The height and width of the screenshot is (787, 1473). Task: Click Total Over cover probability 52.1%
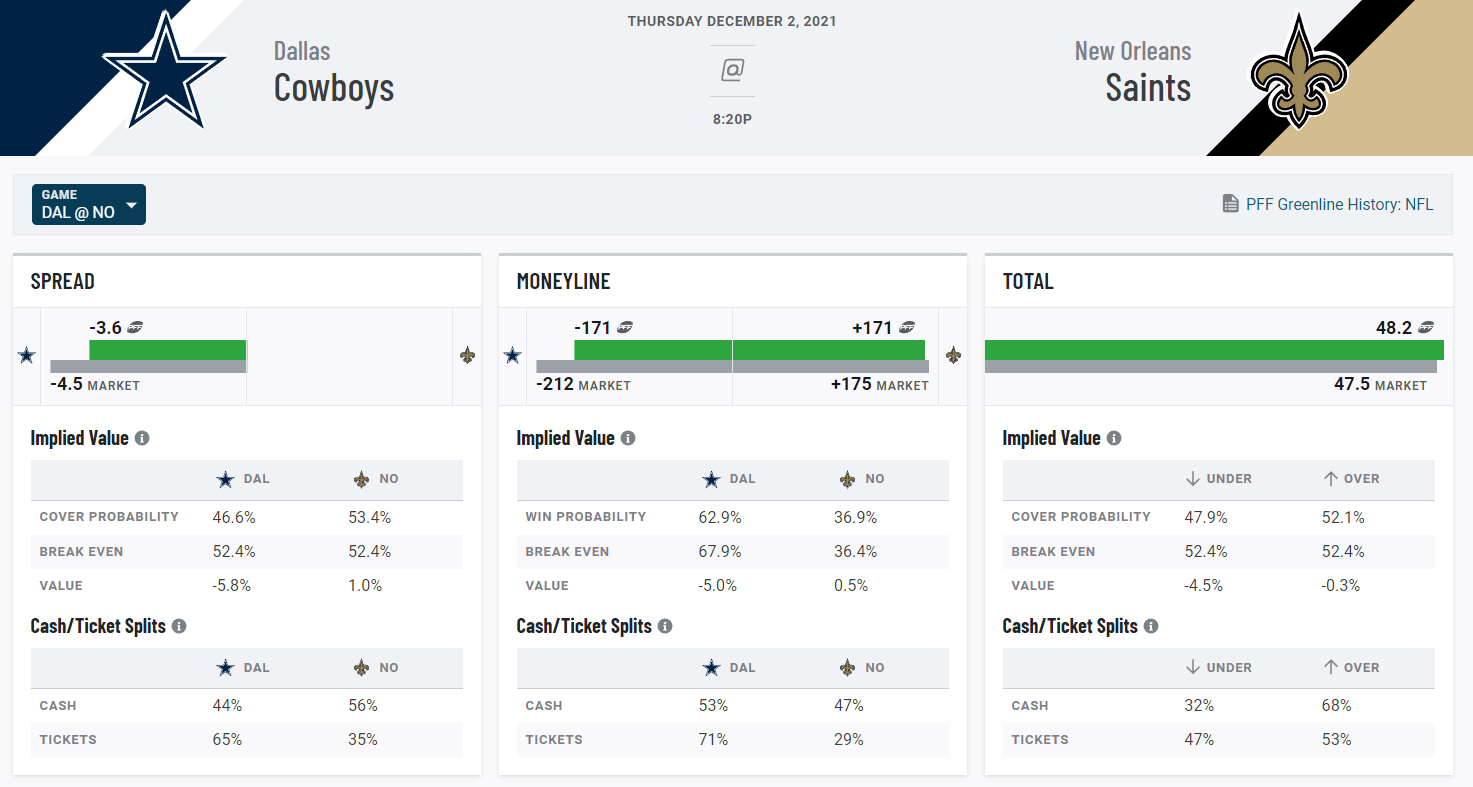1342,517
